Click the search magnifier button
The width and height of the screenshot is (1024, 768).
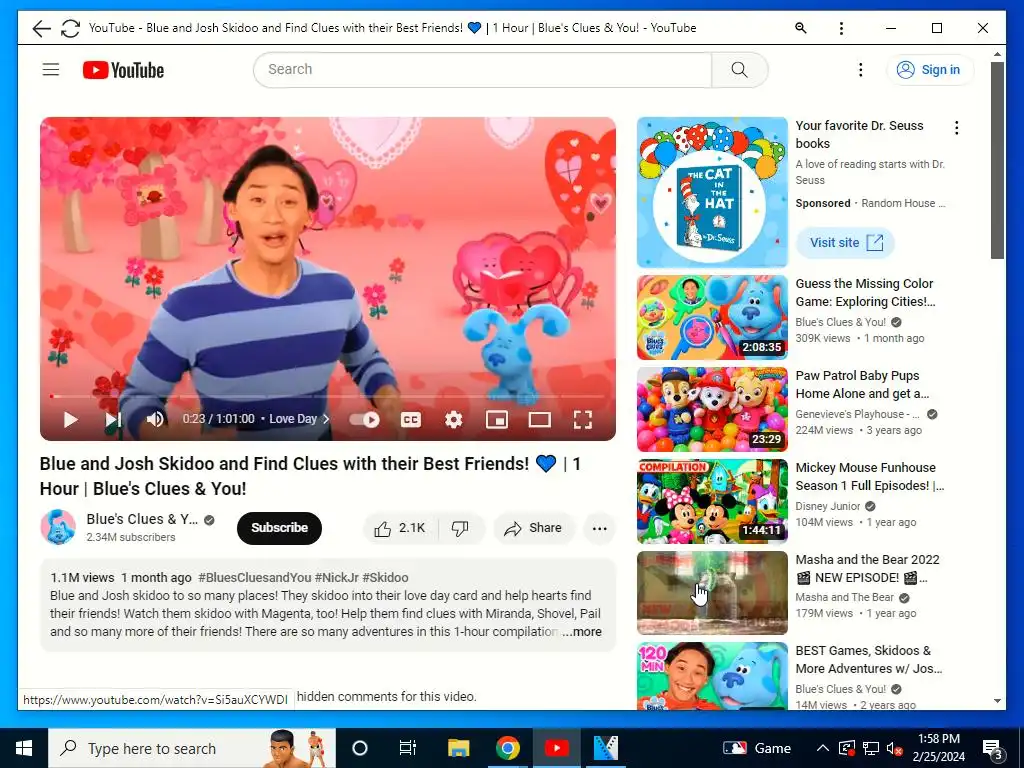[x=739, y=69]
